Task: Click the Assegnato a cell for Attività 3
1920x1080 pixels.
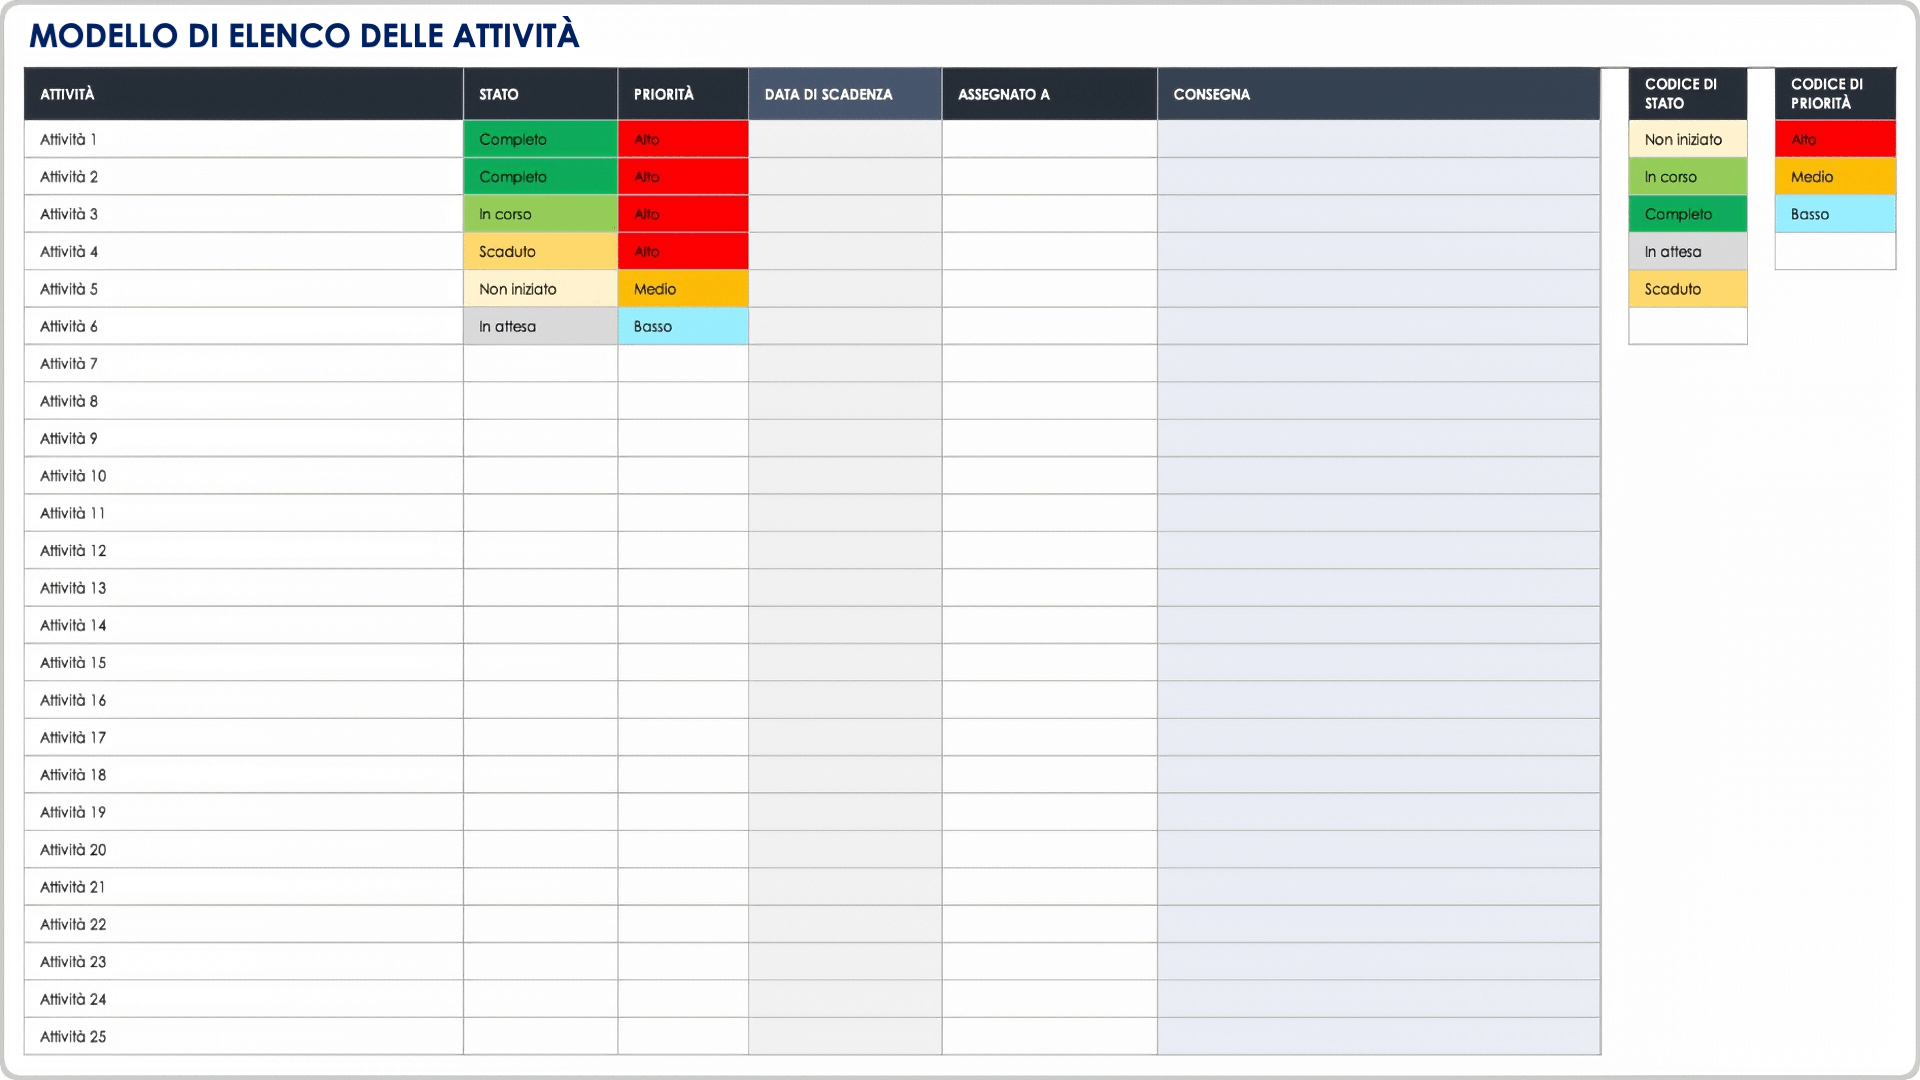Action: 1049,214
